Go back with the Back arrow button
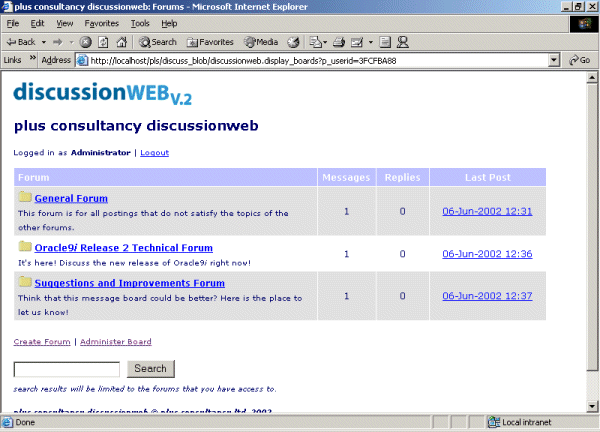600x432 pixels. pyautogui.click(x=21, y=42)
